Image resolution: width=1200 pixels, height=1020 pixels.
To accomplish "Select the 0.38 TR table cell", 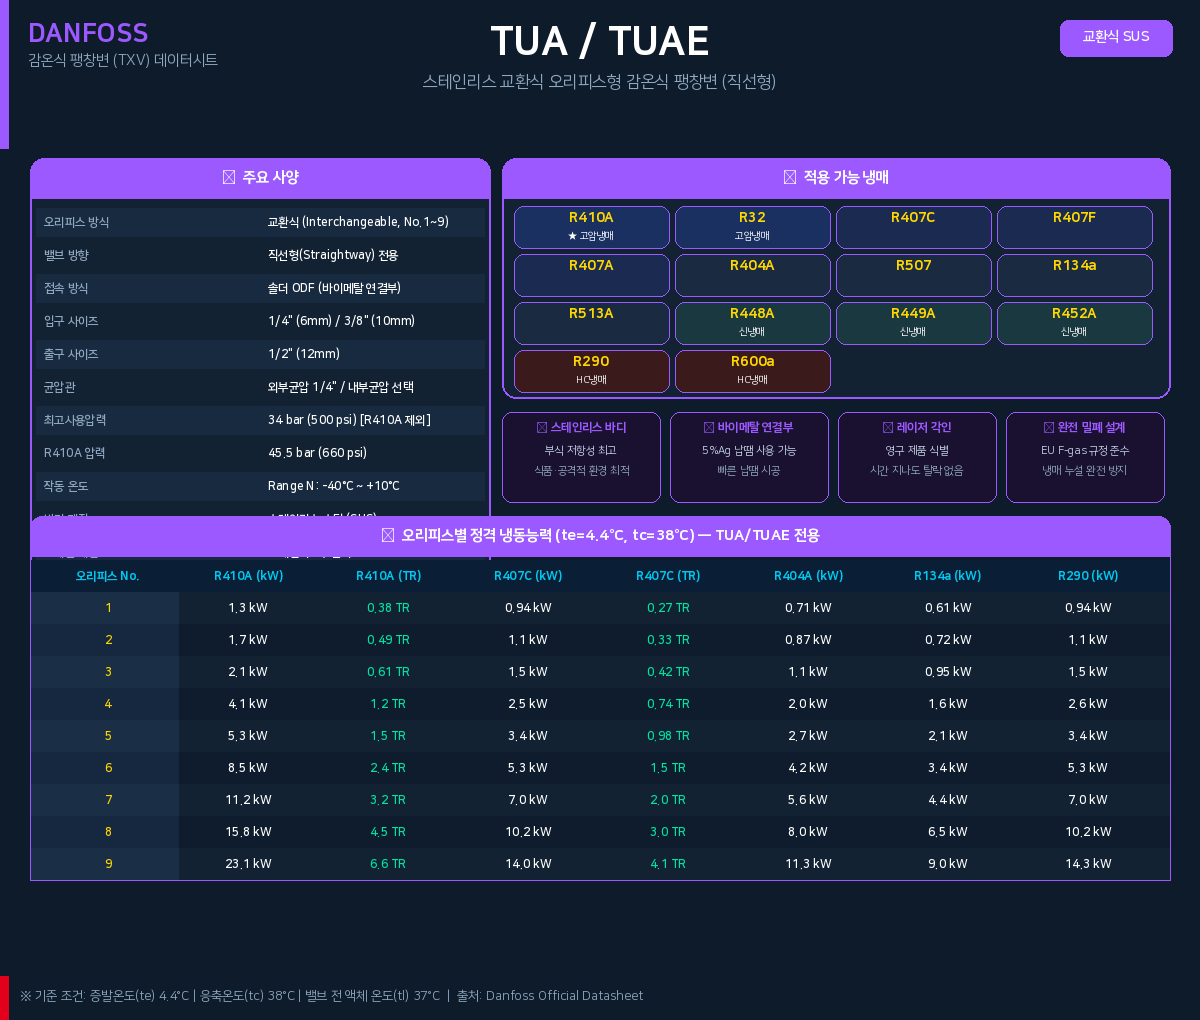I will click(388, 608).
